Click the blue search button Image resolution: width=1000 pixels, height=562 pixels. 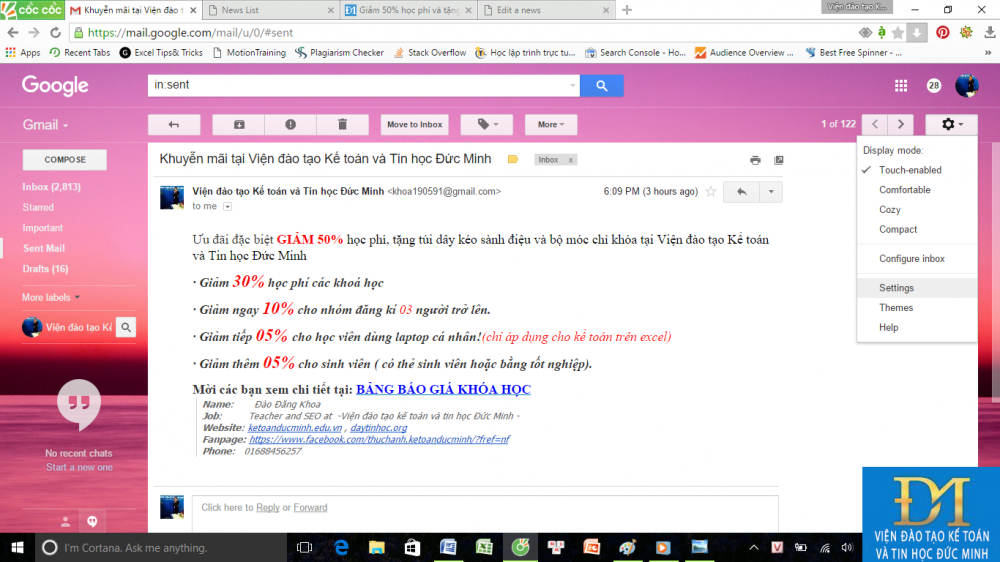click(x=601, y=85)
